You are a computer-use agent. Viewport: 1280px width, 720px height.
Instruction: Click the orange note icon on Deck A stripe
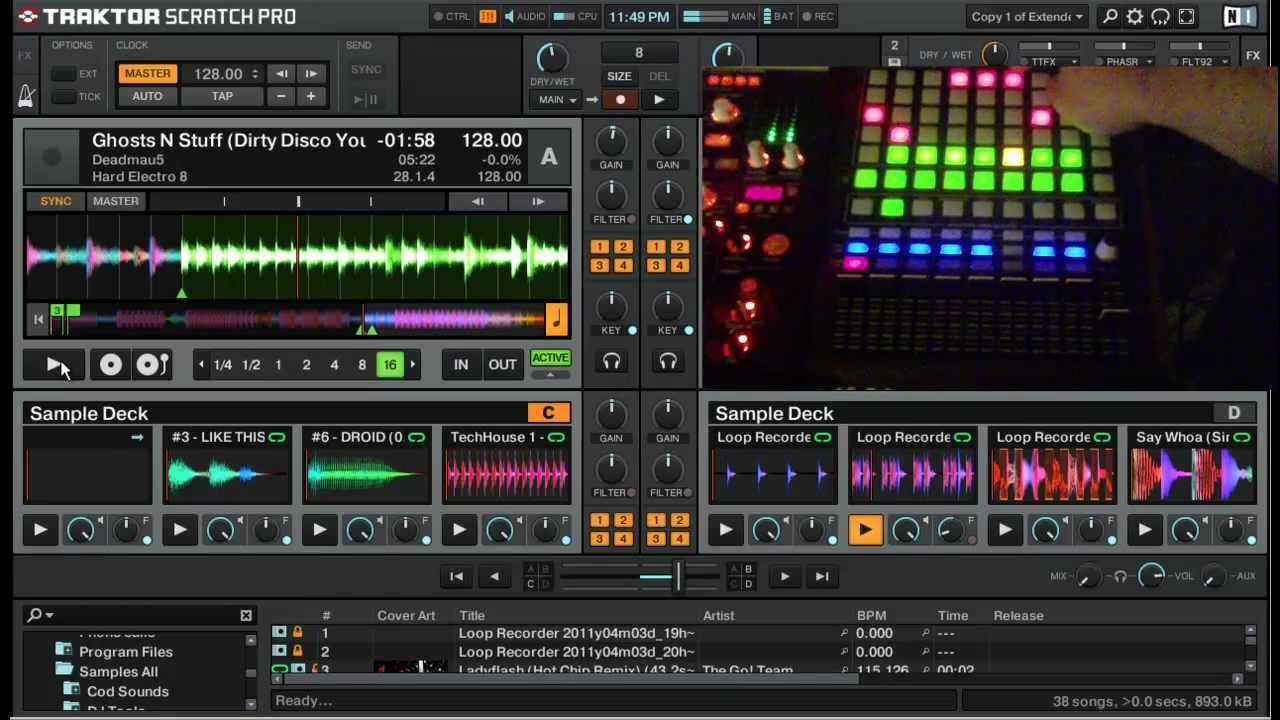tap(556, 319)
